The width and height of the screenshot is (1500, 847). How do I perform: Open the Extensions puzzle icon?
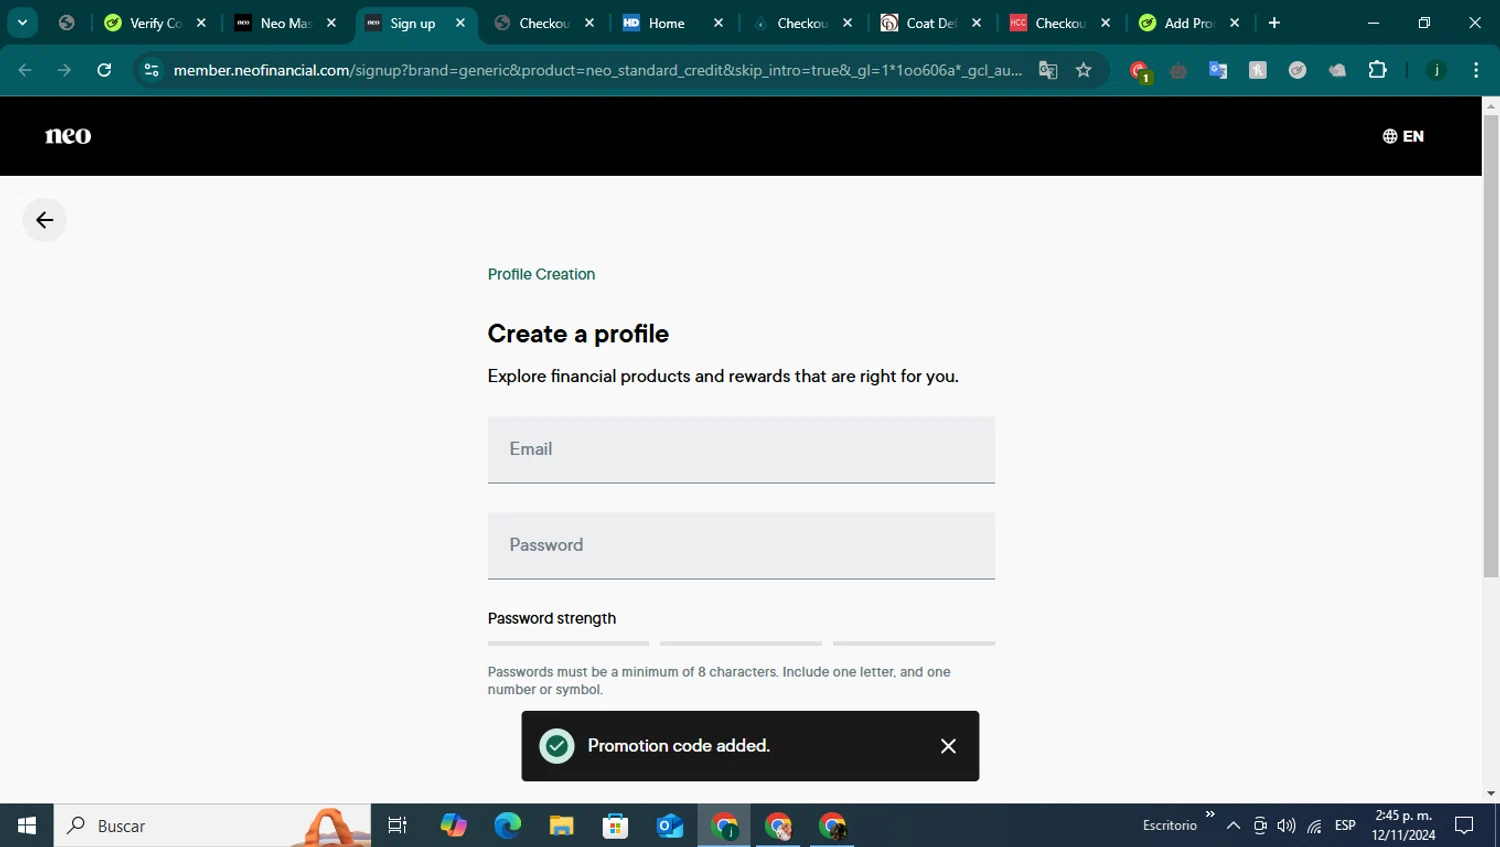(x=1377, y=70)
